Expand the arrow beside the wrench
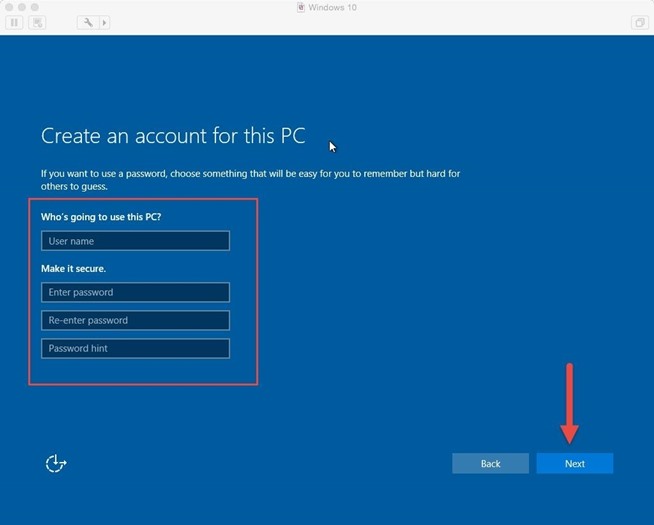654x525 pixels. click(103, 22)
